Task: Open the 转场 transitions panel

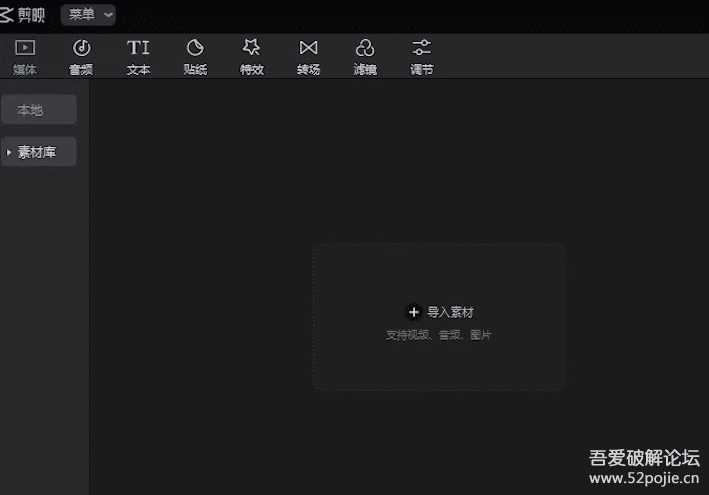Action: pyautogui.click(x=308, y=57)
